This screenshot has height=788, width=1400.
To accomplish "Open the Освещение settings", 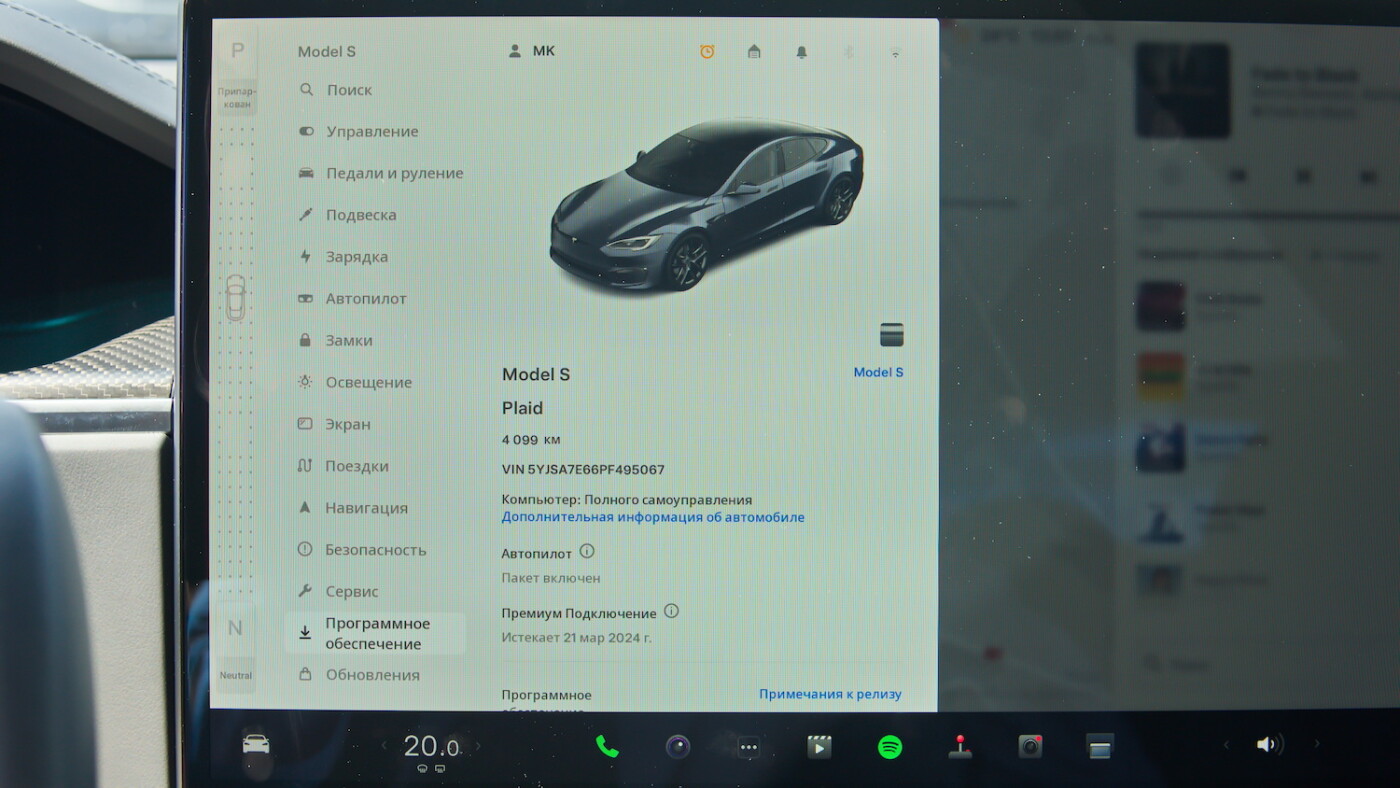I will tap(355, 383).
